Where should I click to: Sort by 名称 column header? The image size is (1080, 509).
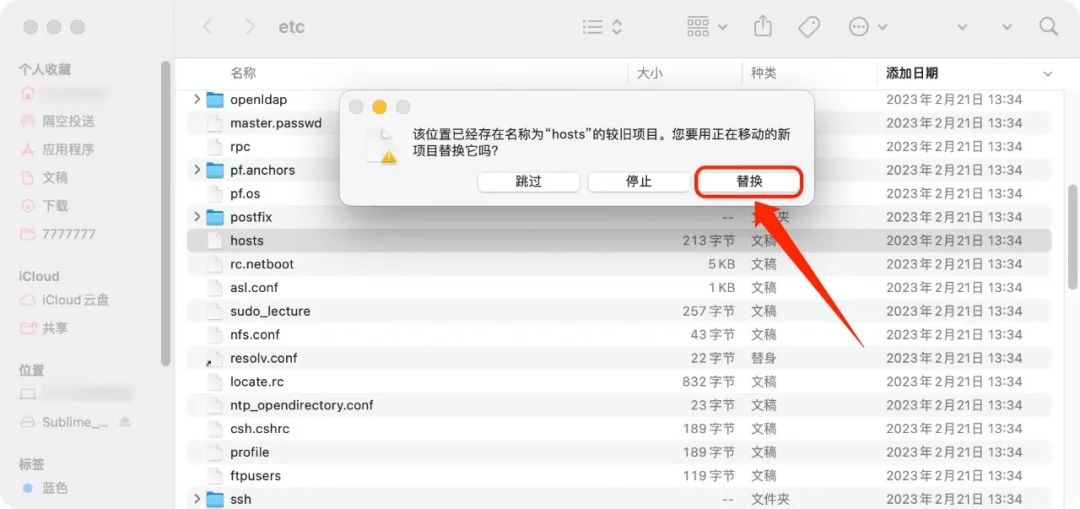click(x=243, y=73)
